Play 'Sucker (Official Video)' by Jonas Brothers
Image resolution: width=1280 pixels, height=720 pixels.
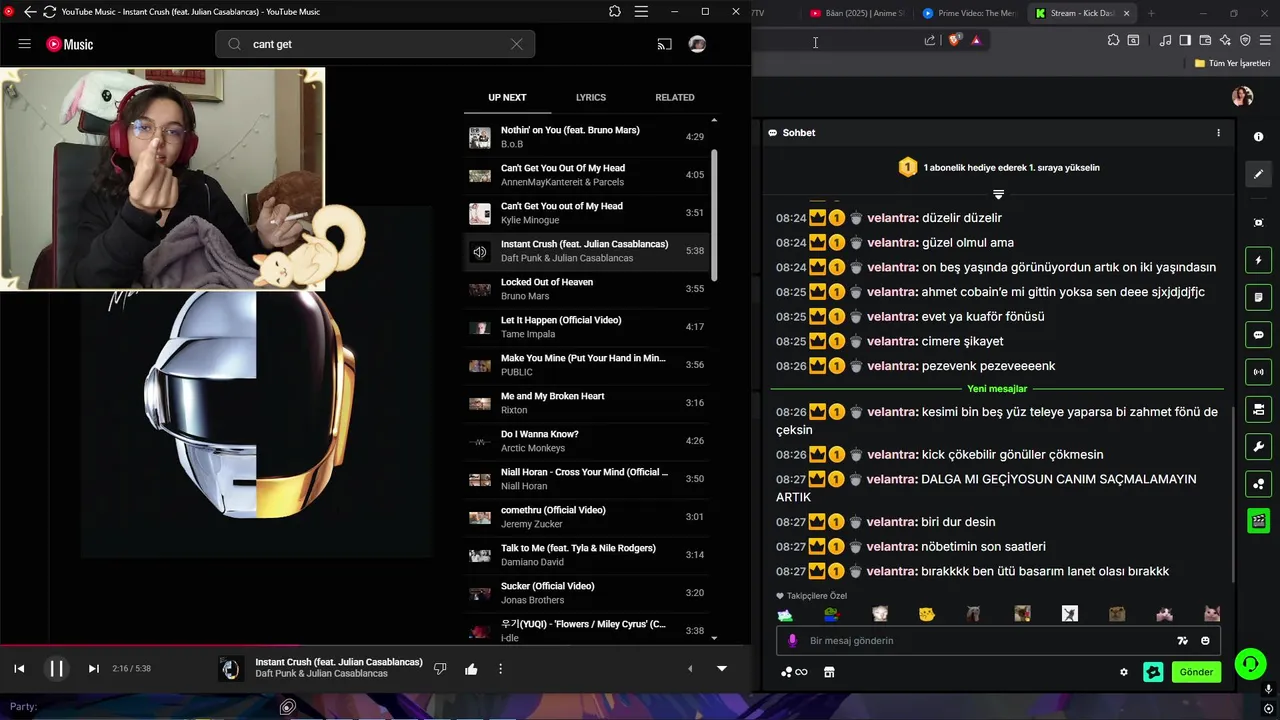point(587,593)
